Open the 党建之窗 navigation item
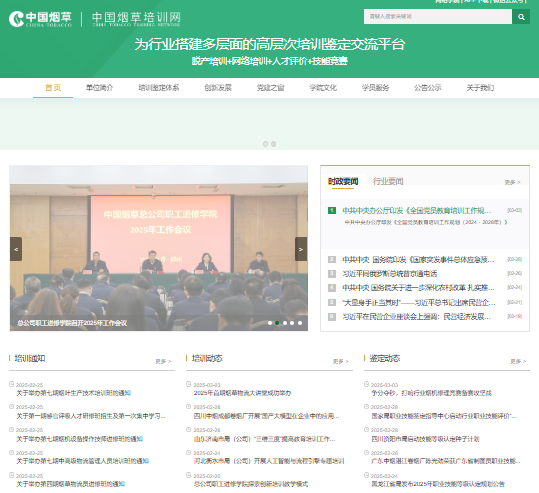The height and width of the screenshot is (493, 539). [x=271, y=88]
